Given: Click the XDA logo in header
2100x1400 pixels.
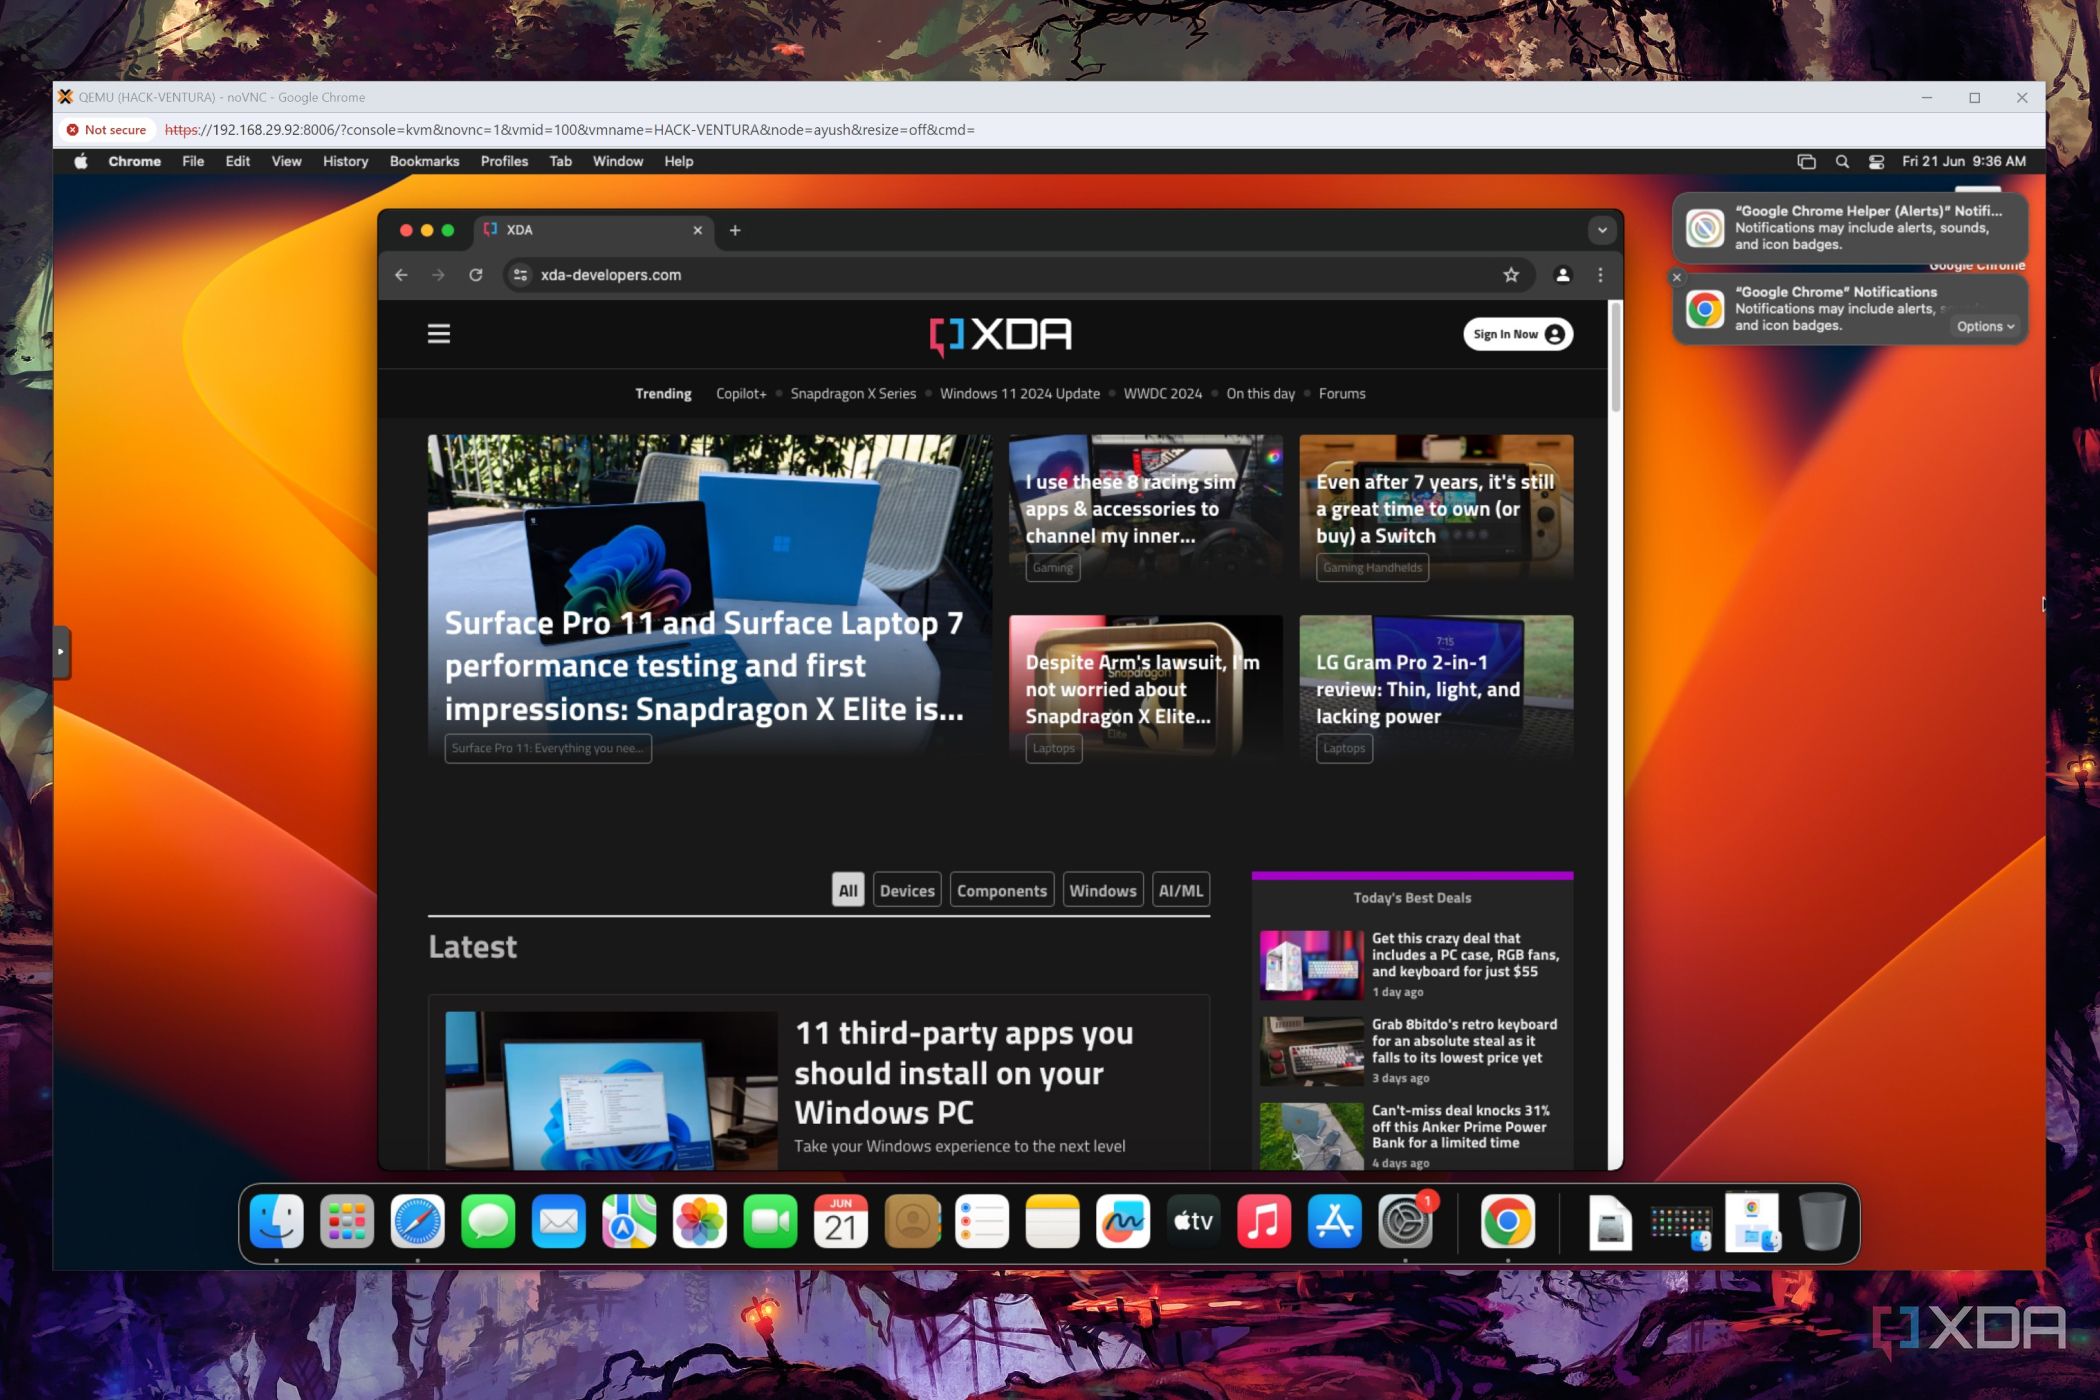Looking at the screenshot, I should click(x=1000, y=335).
